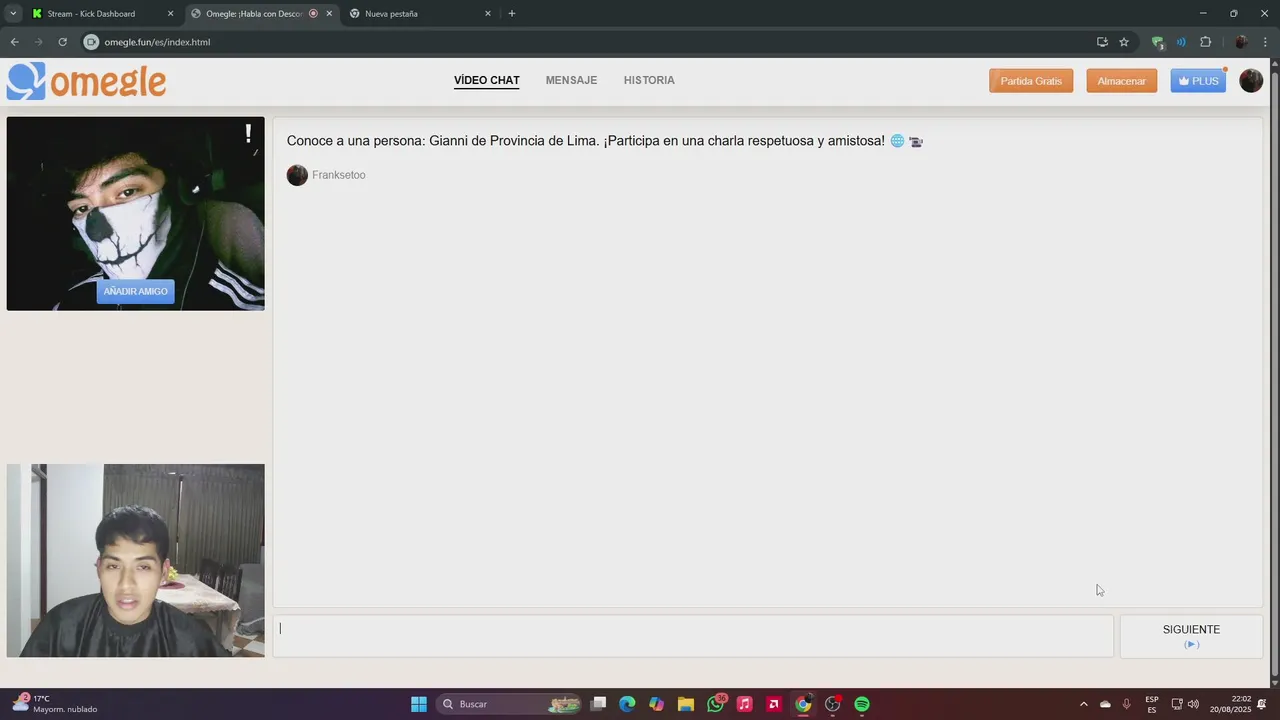Open Spotify from taskbar

(862, 704)
